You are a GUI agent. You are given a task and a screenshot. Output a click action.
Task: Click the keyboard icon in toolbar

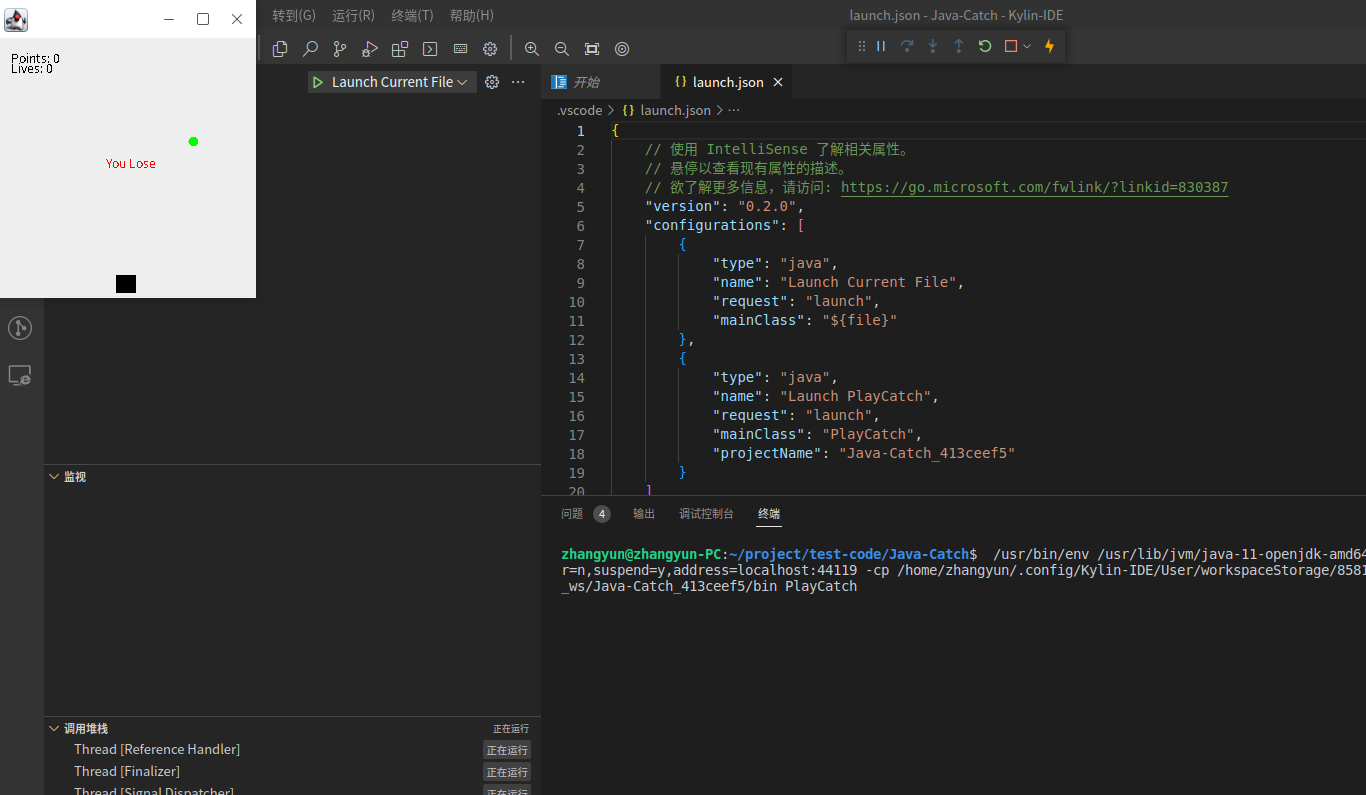coord(460,48)
